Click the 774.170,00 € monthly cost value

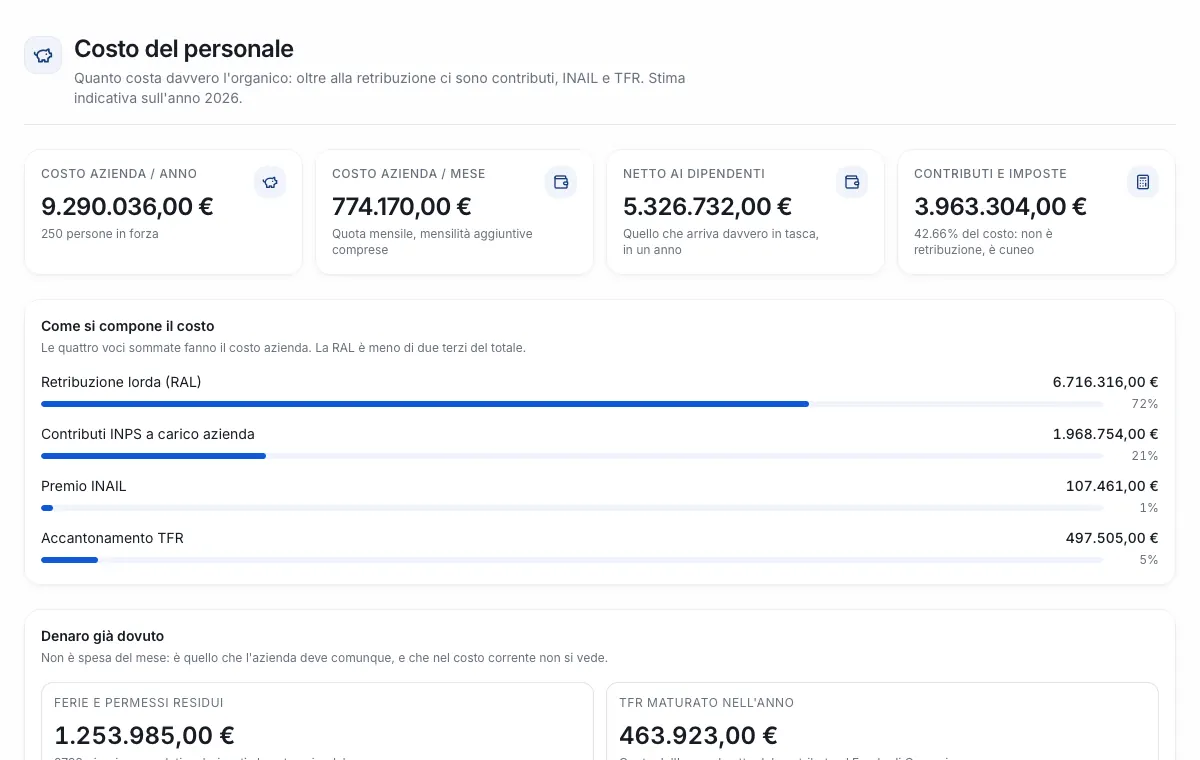402,207
